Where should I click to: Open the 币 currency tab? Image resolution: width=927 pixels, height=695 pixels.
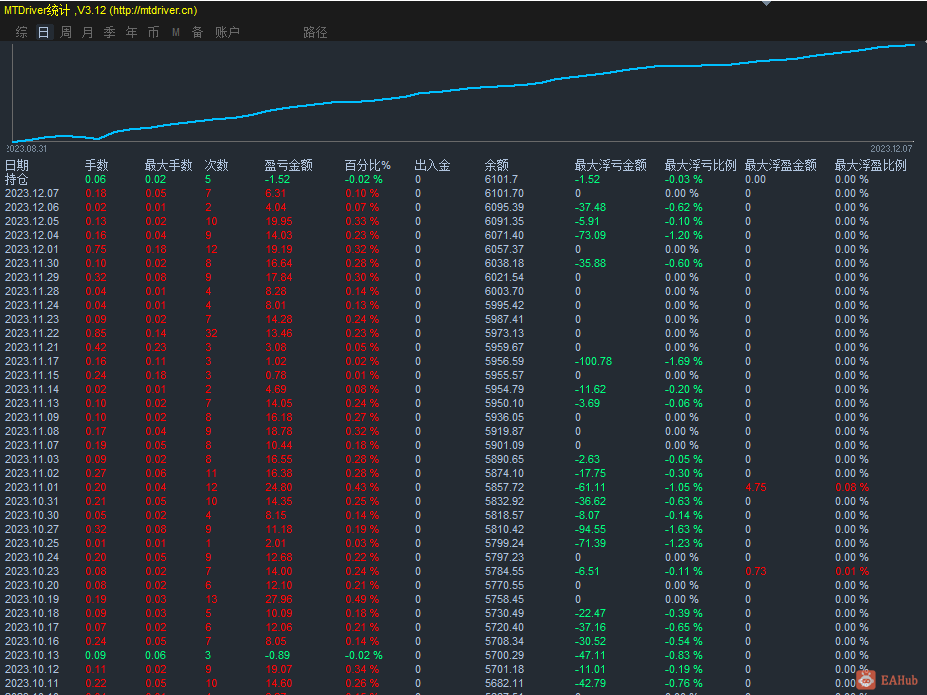tap(153, 32)
